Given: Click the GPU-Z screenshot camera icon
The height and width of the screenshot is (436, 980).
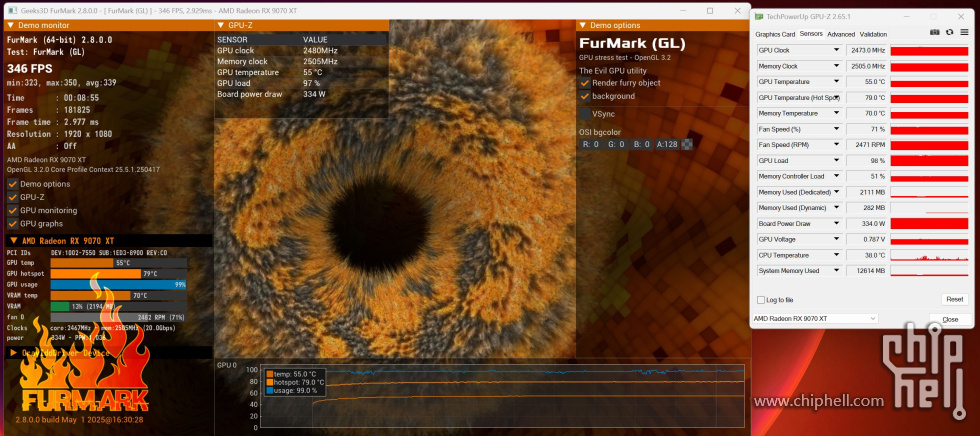Looking at the screenshot, I should click(934, 32).
